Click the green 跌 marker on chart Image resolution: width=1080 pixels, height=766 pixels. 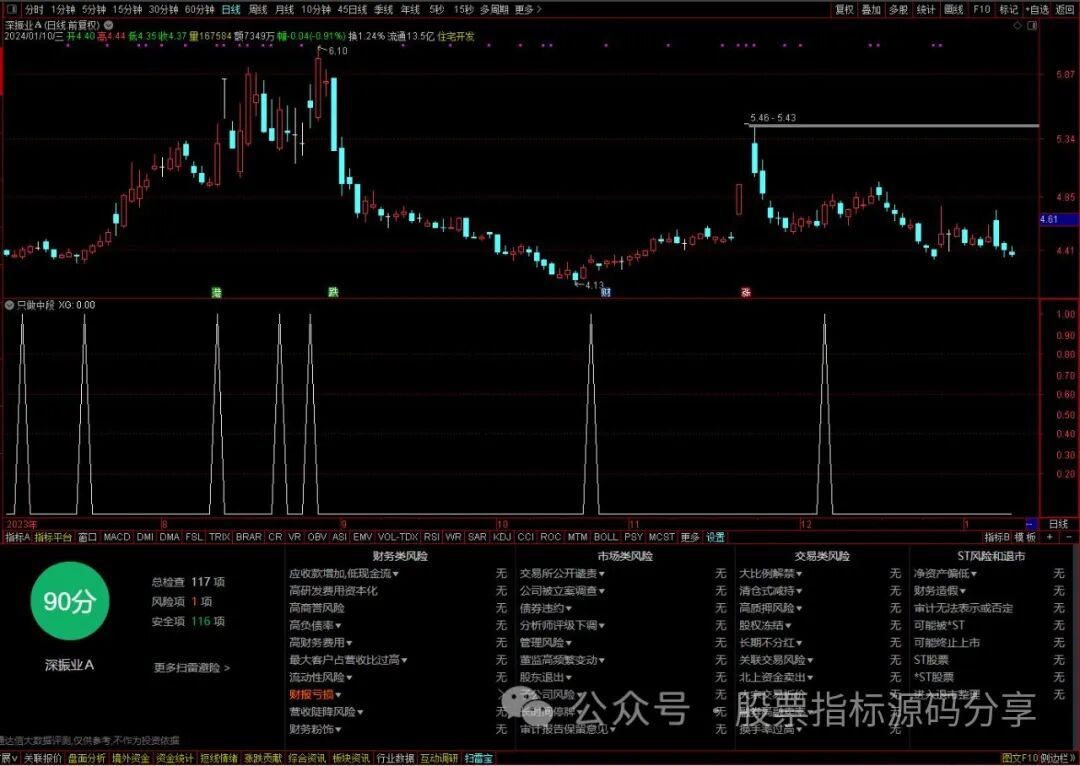[x=333, y=292]
